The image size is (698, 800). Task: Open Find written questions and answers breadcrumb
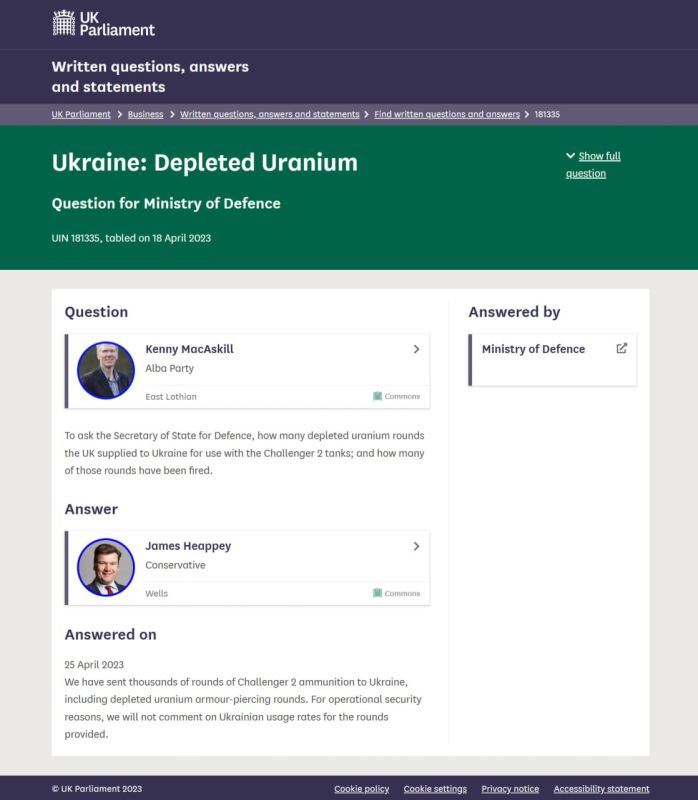coord(447,114)
